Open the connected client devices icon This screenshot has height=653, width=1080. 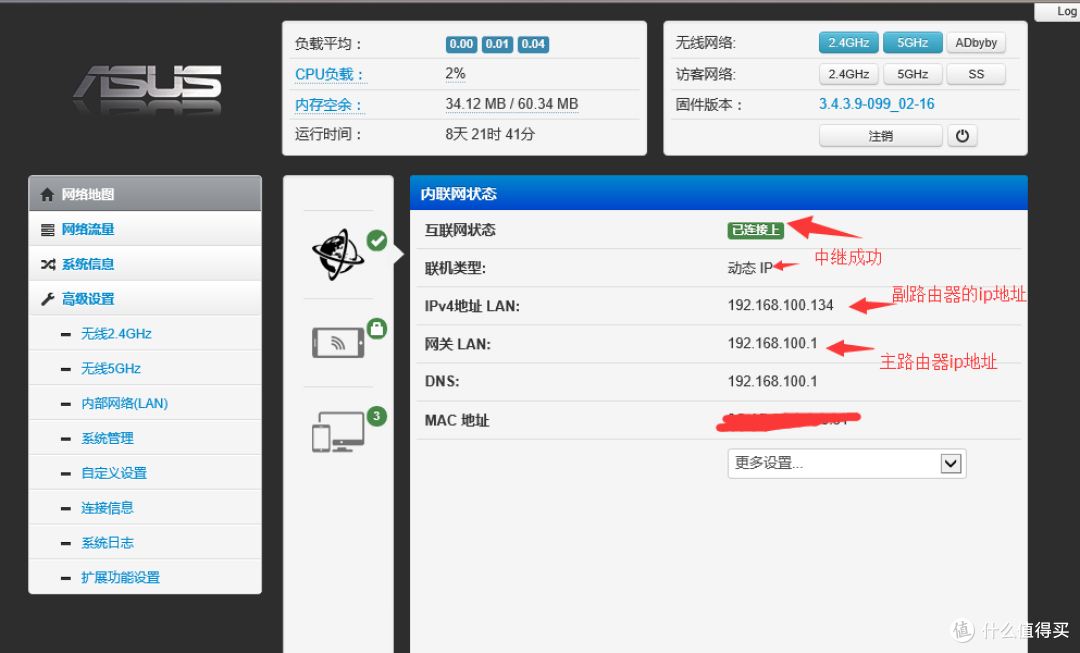coord(338,432)
